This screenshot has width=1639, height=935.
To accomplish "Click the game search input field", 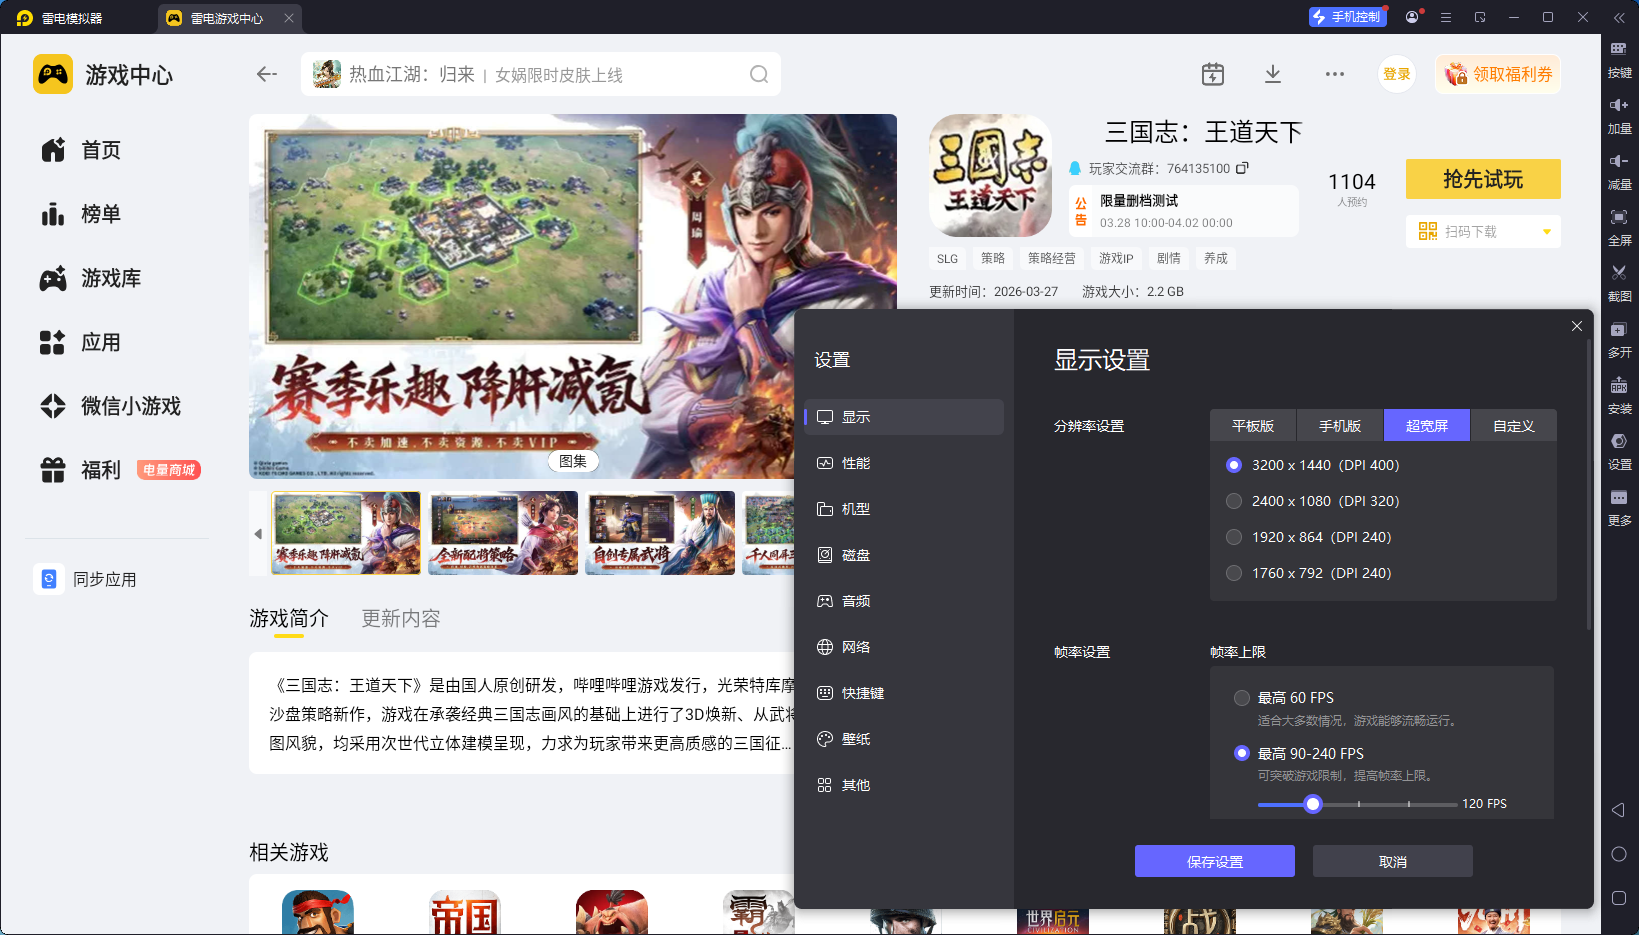I will click(540, 74).
